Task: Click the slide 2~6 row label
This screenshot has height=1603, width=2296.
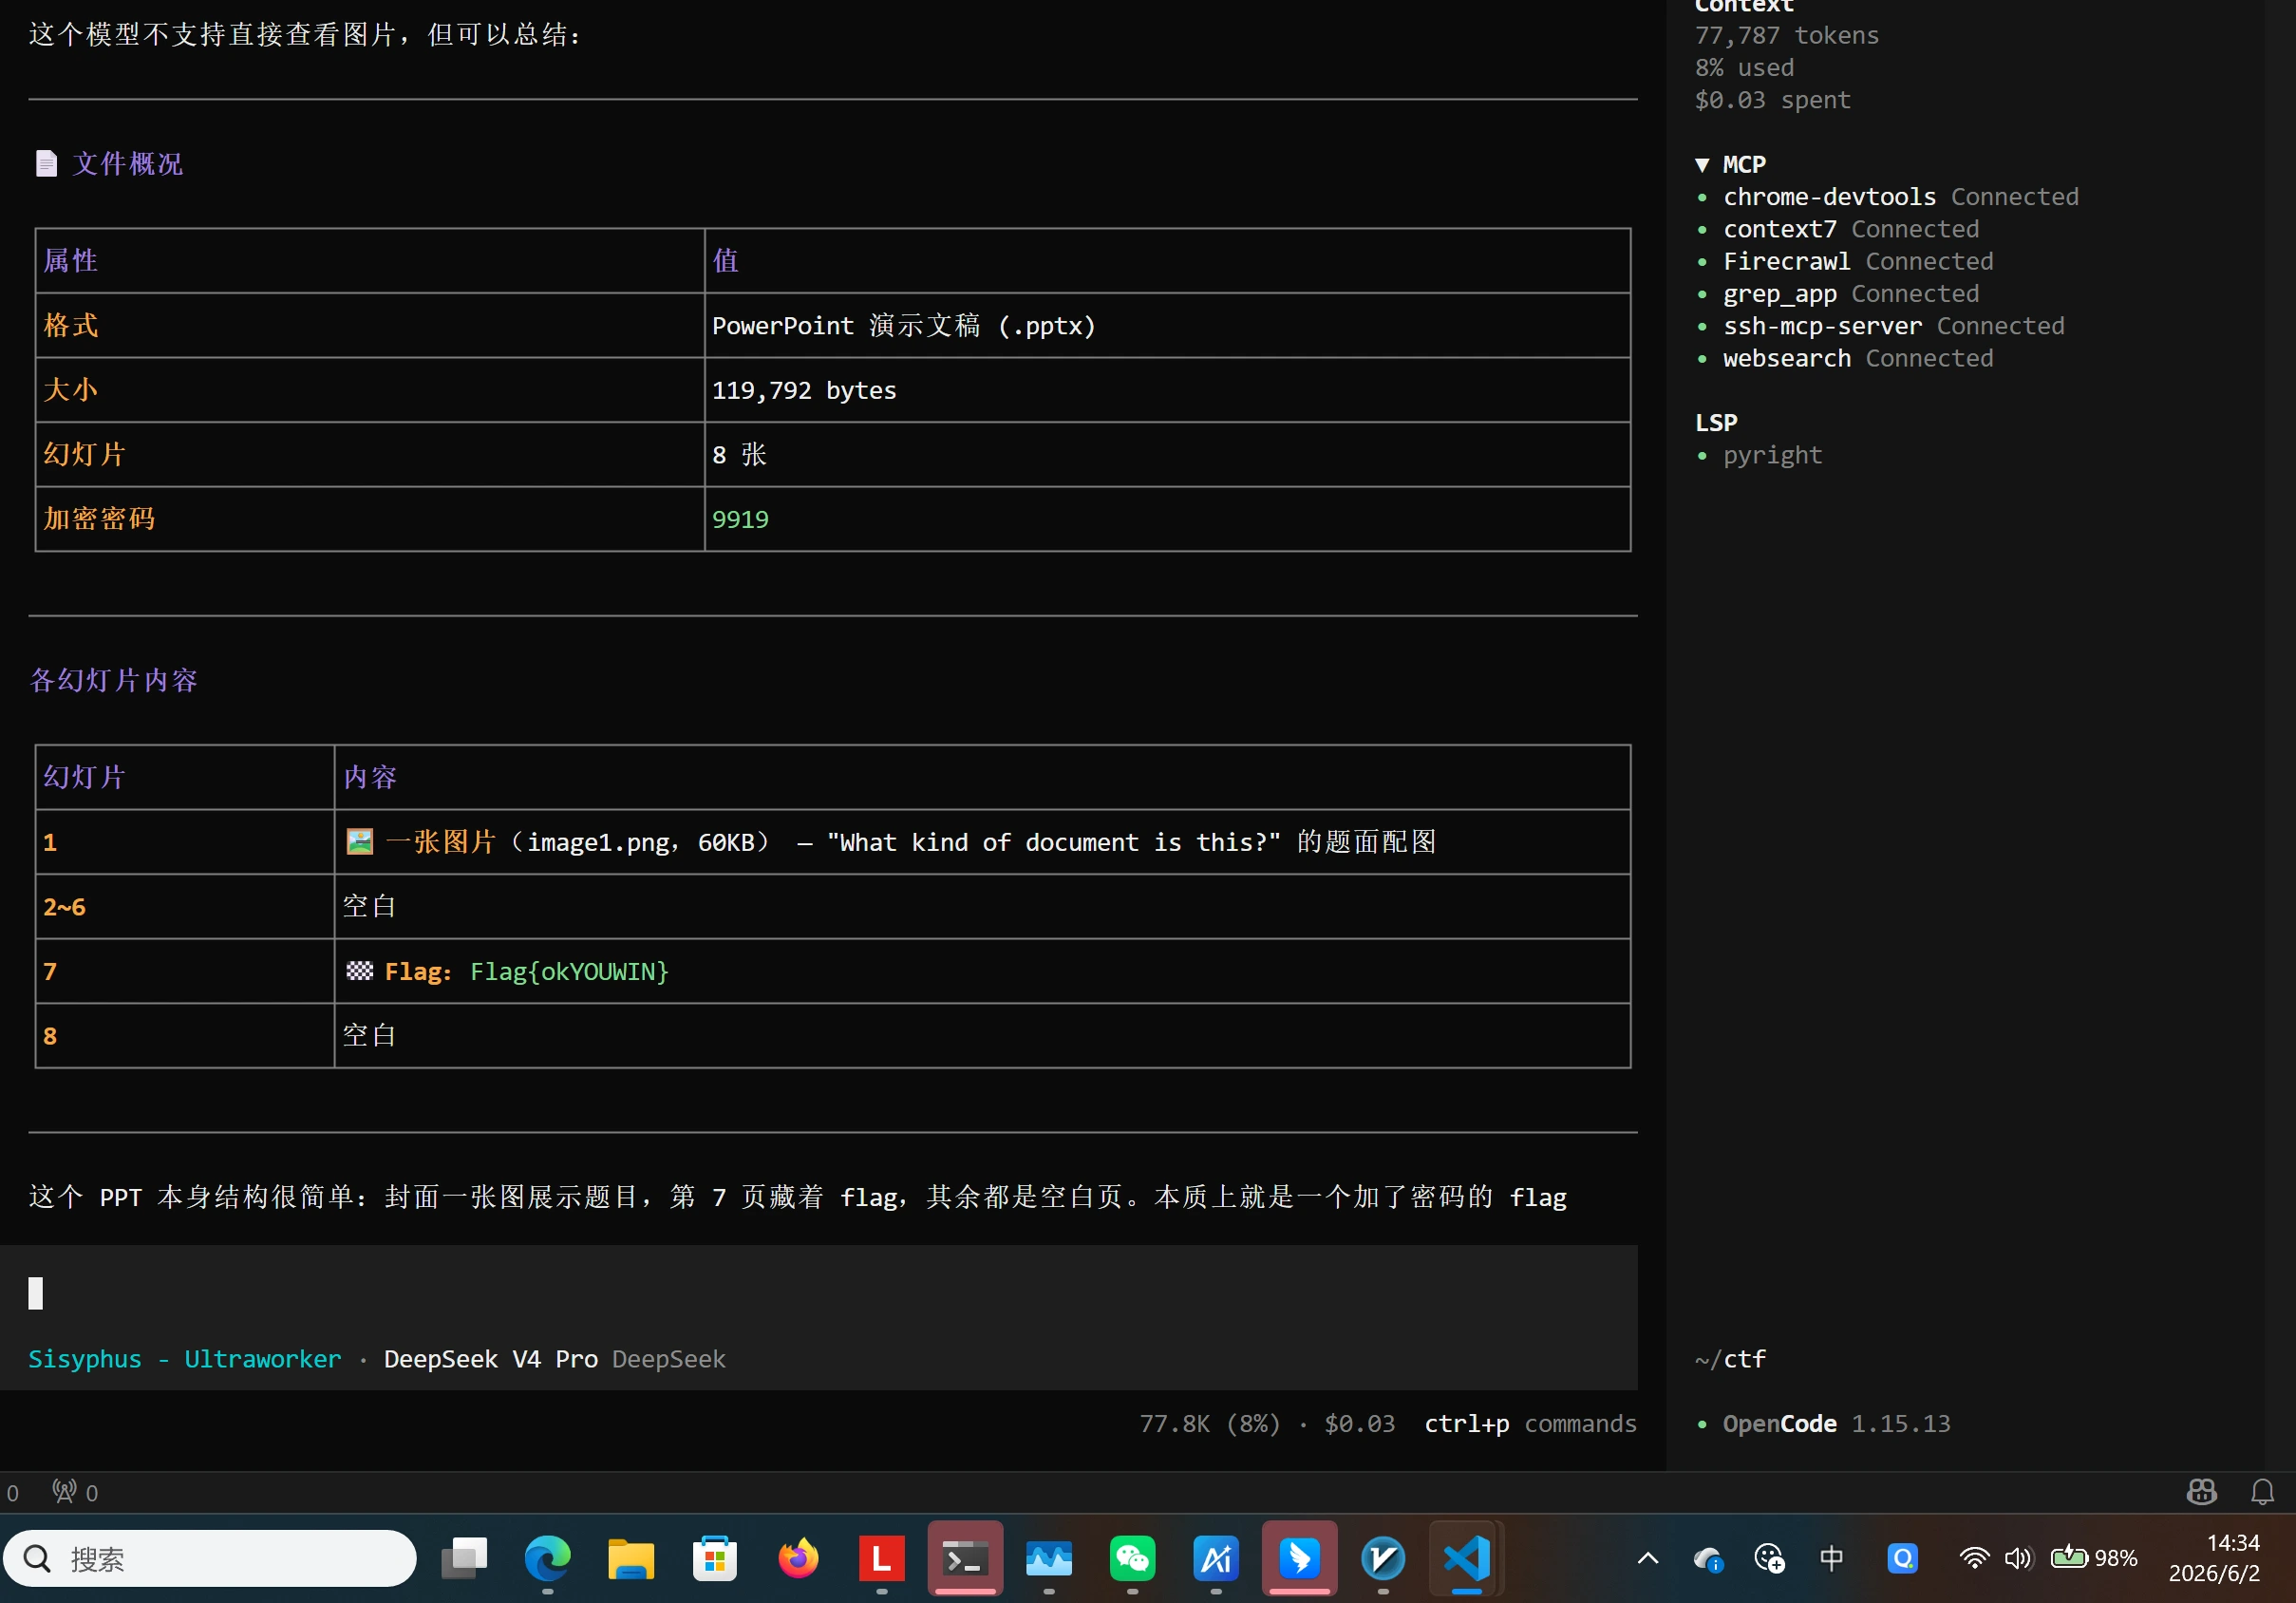Action: 64,907
